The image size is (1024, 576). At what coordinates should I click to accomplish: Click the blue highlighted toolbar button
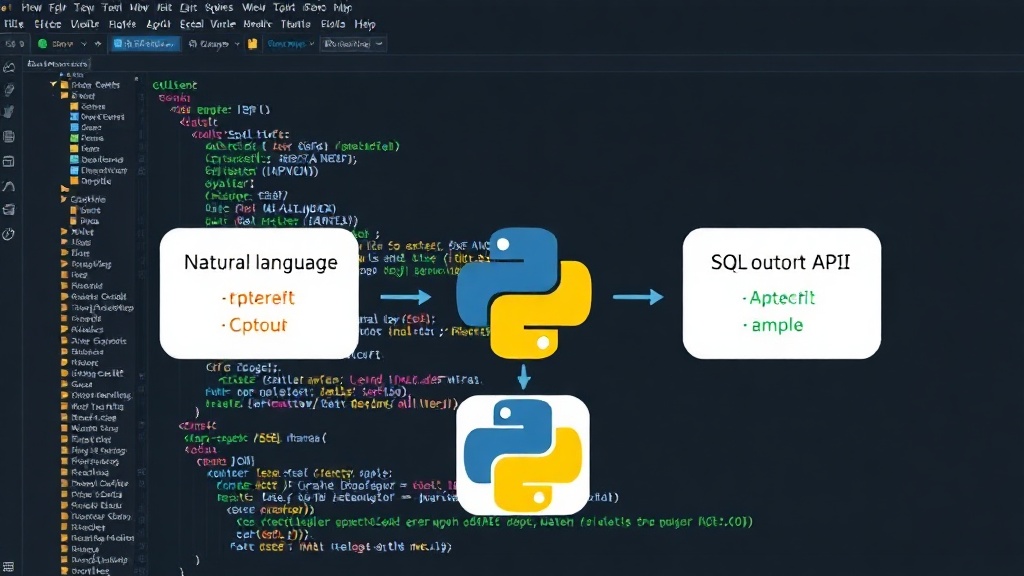(144, 44)
